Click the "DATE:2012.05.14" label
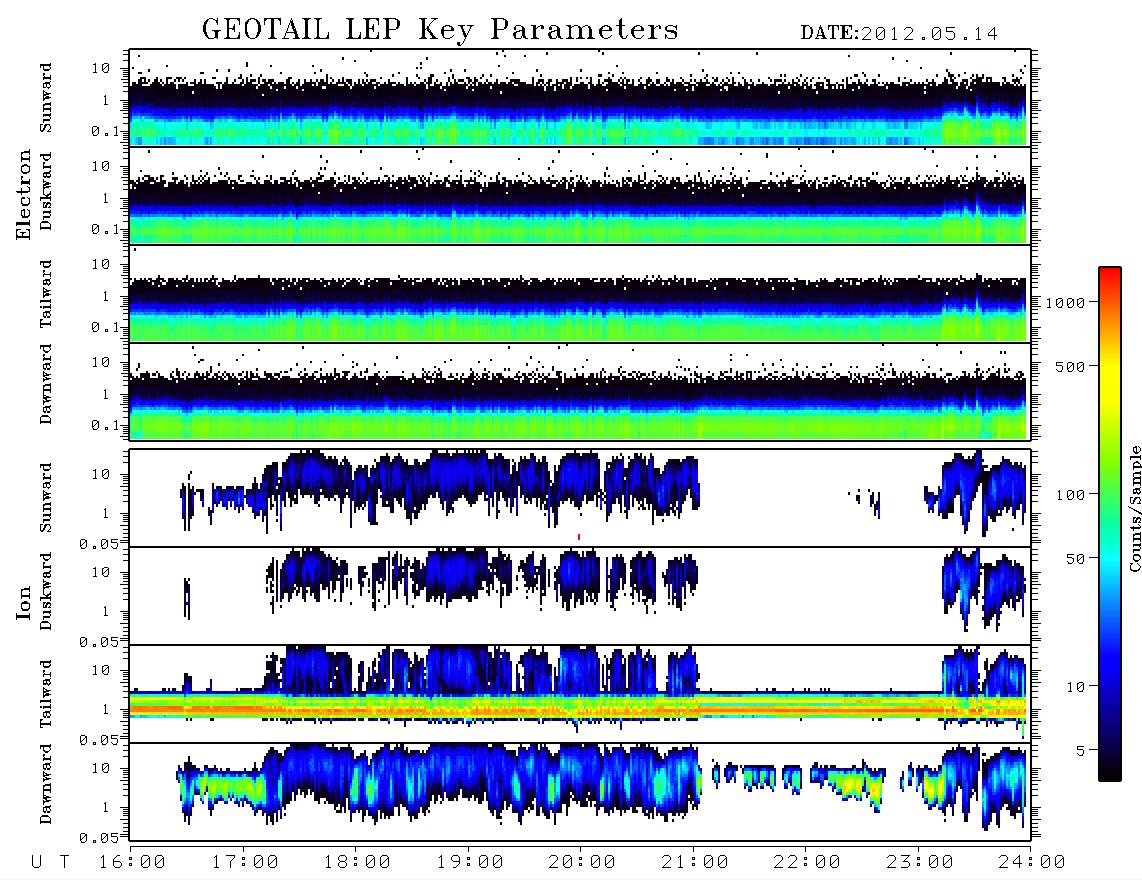 click(x=899, y=34)
